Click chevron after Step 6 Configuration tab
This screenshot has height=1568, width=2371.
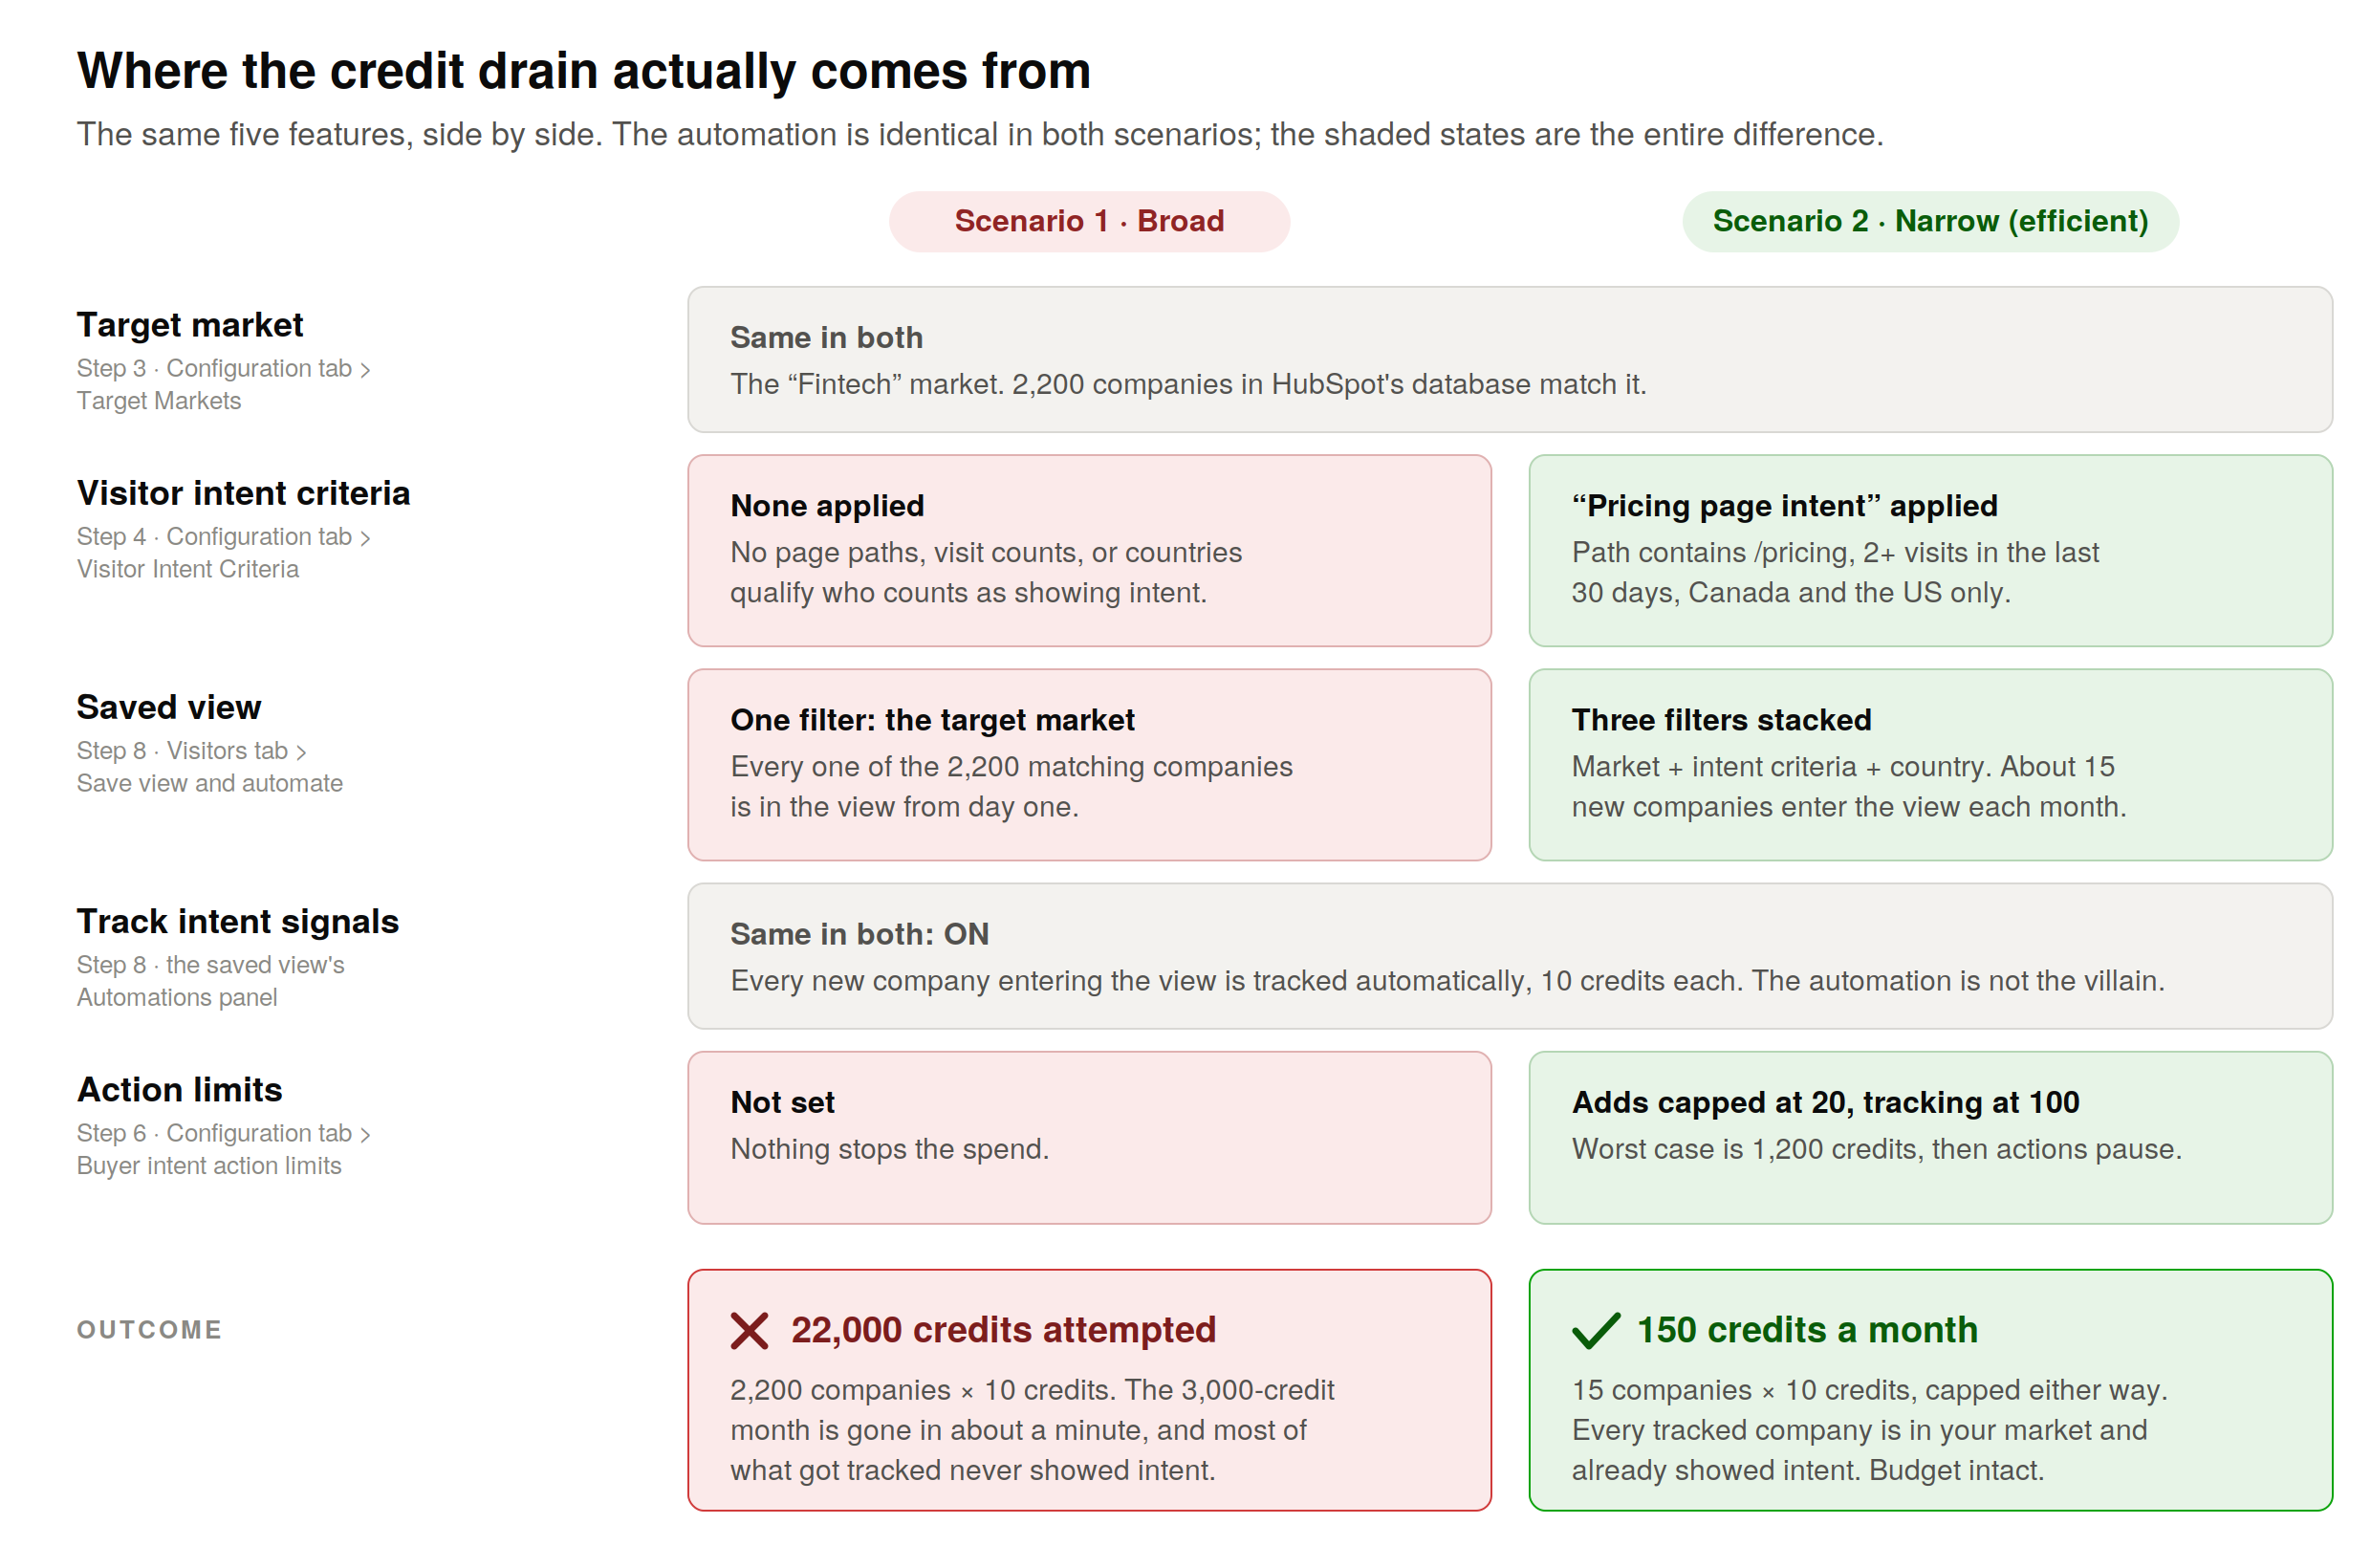365,1135
